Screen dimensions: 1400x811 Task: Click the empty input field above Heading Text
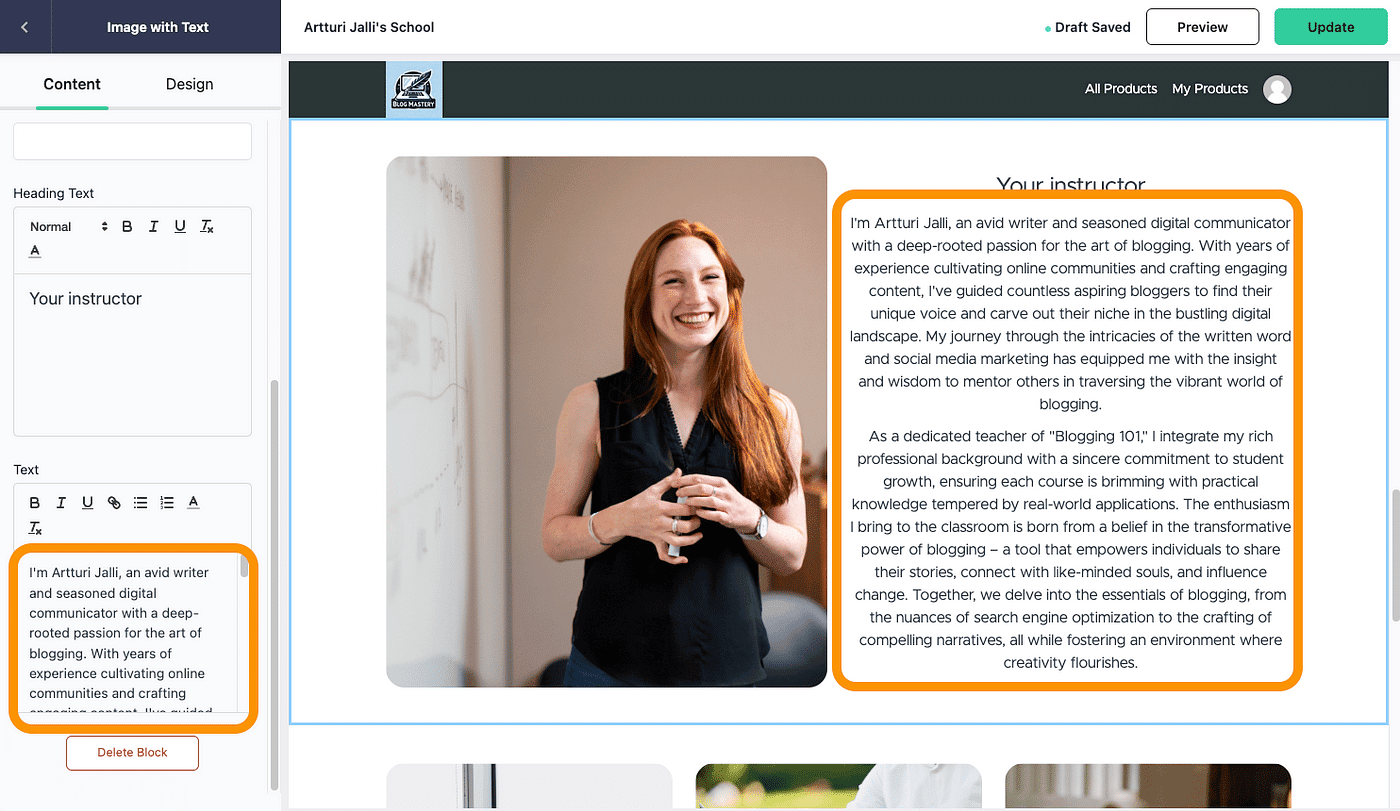point(132,141)
